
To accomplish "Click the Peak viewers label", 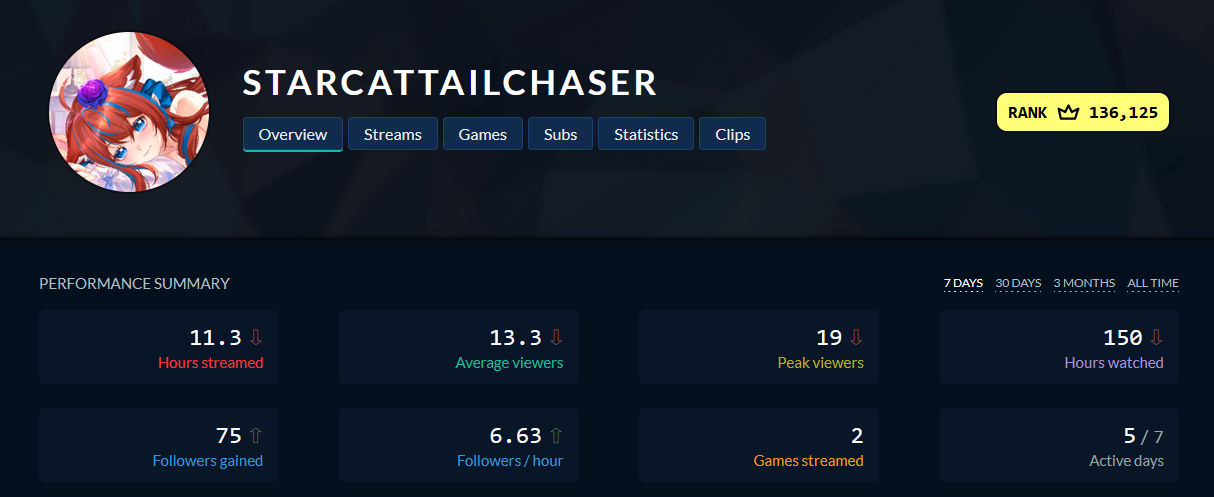I will tap(821, 363).
